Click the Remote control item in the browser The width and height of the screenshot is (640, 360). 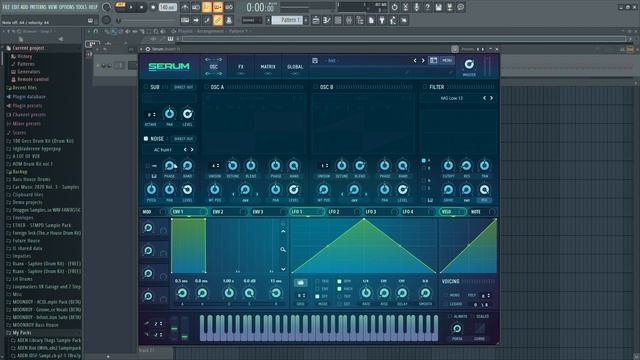[x=33, y=79]
